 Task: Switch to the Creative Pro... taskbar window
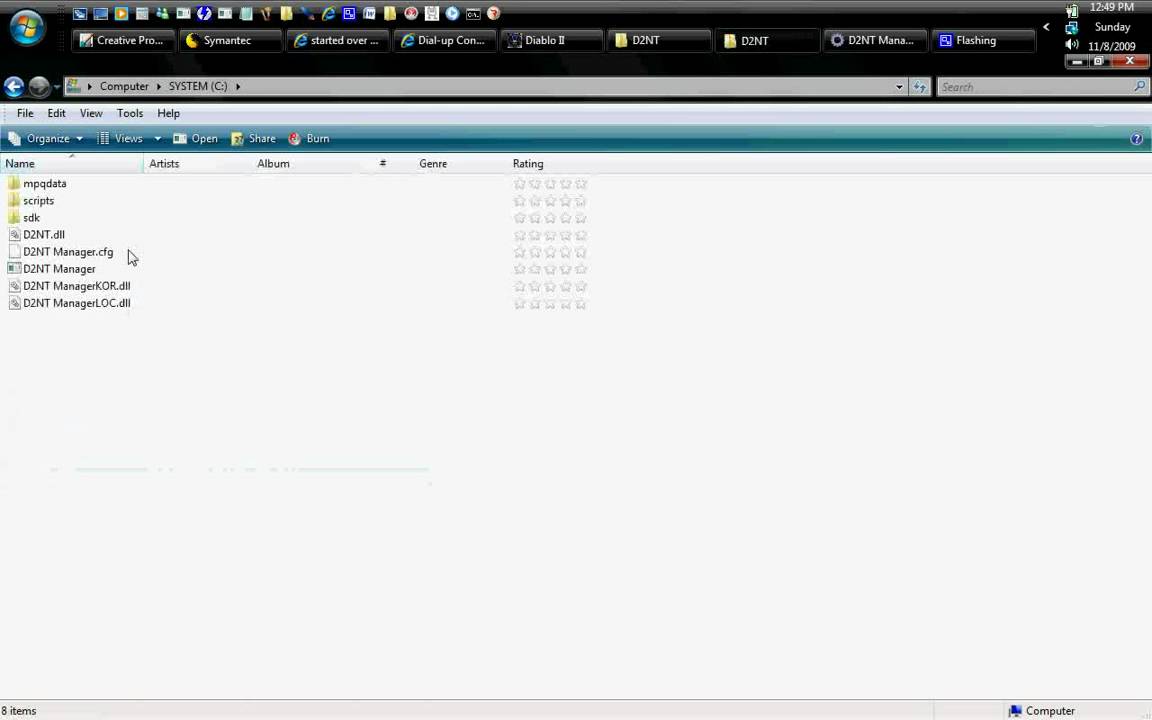(x=123, y=40)
